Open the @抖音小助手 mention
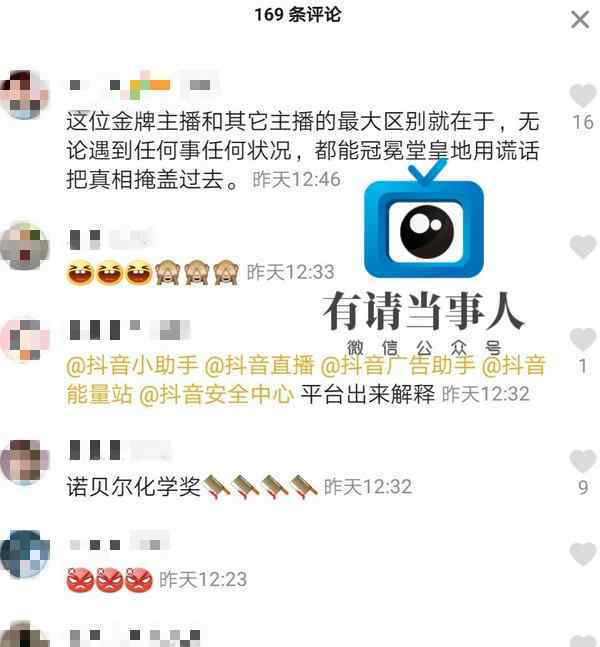 (132, 366)
